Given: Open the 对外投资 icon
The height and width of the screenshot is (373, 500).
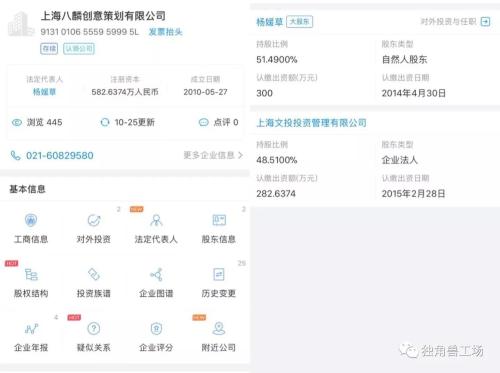Looking at the screenshot, I should pos(94,220).
